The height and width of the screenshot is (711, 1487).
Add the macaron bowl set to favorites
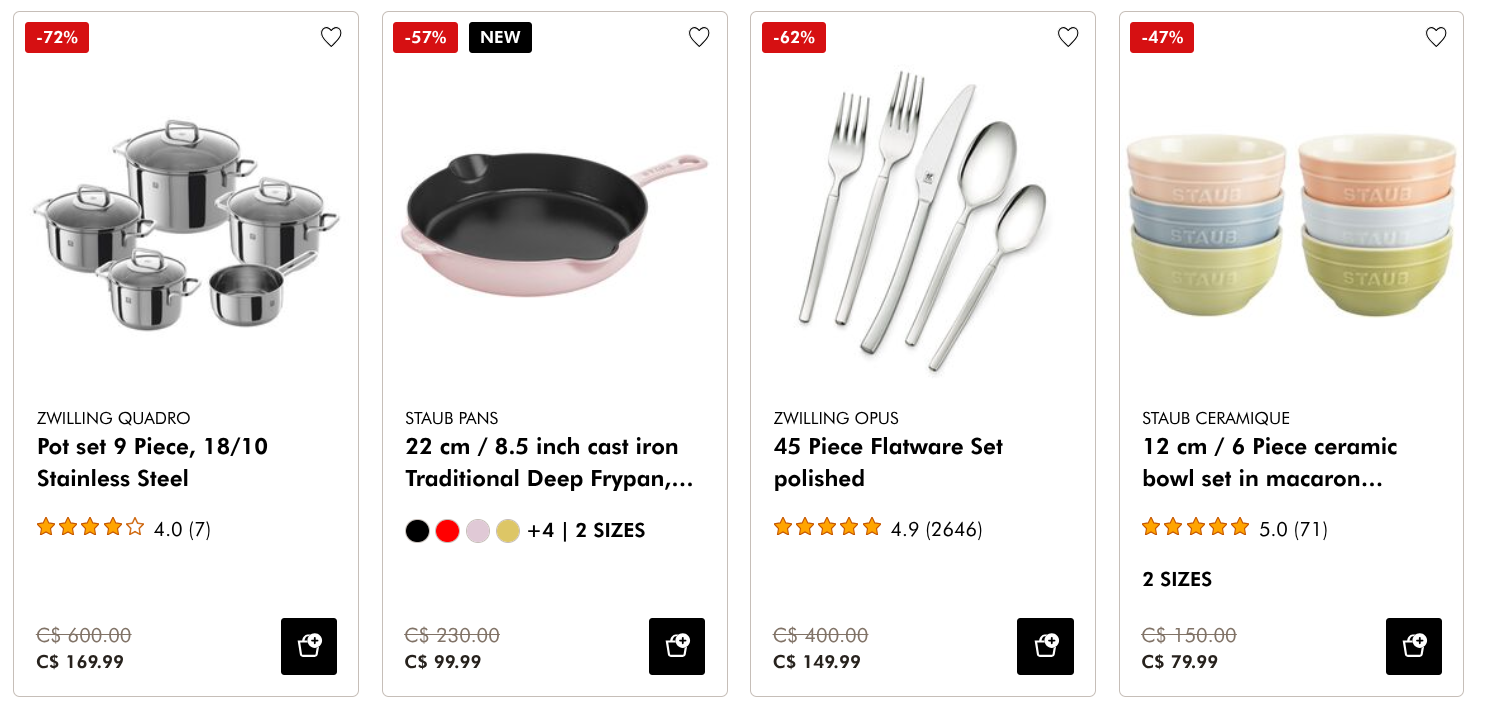click(1436, 36)
